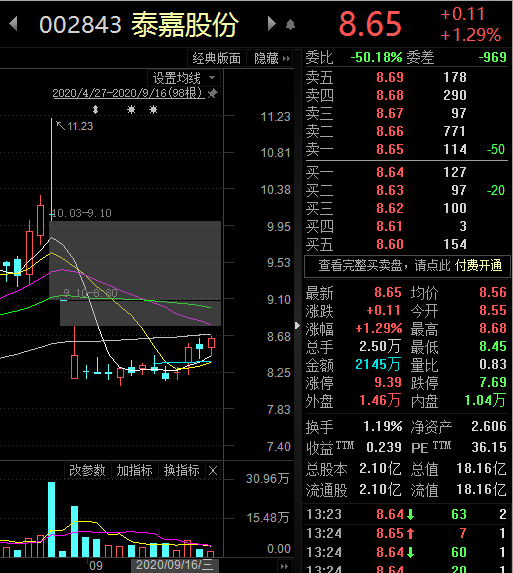Click the second star event marker
Viewport: 513px width, 573px height.
click(x=153, y=110)
